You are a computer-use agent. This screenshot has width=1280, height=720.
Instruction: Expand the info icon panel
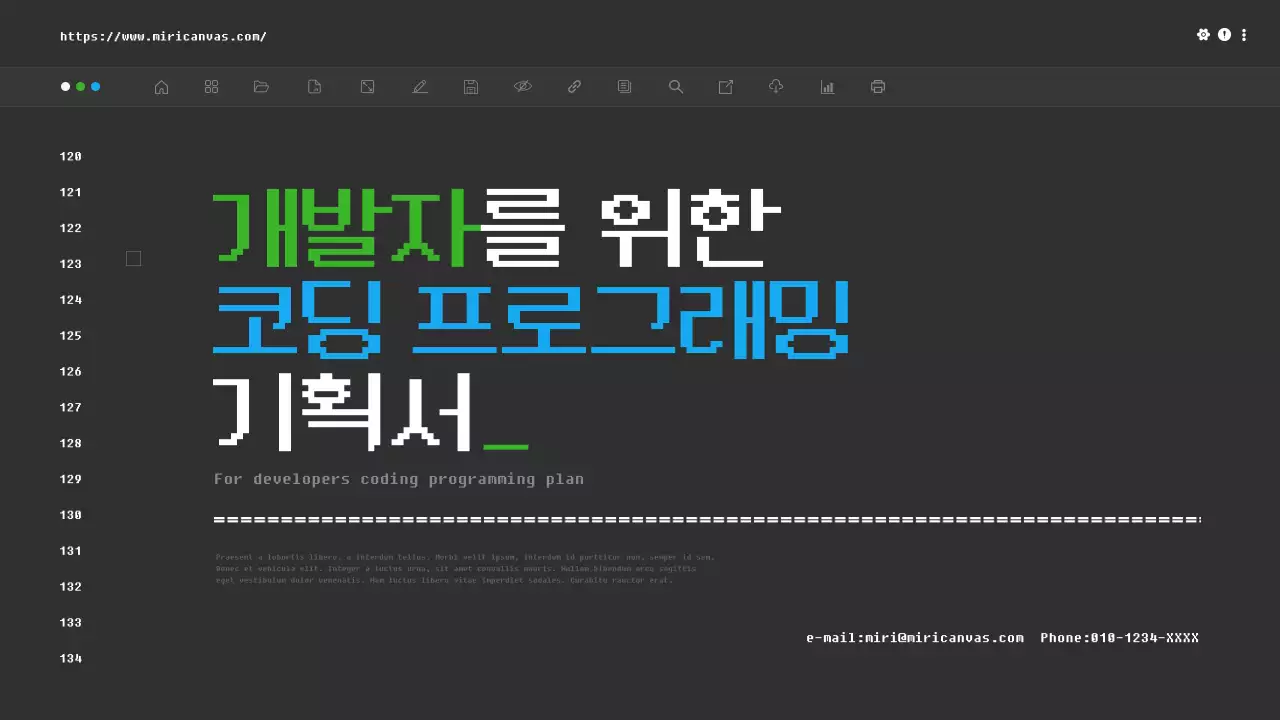[x=1223, y=34]
